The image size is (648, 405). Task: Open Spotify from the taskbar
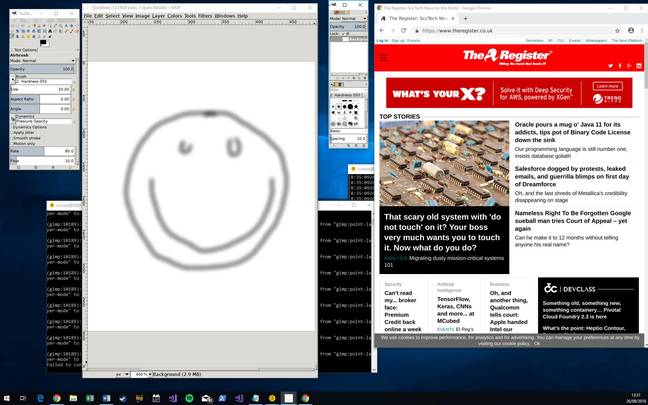coord(189,398)
